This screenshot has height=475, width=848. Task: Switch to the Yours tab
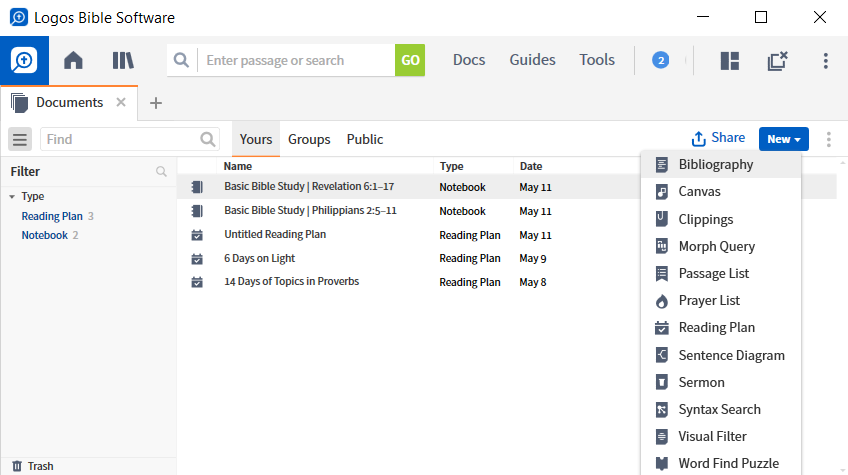(256, 139)
